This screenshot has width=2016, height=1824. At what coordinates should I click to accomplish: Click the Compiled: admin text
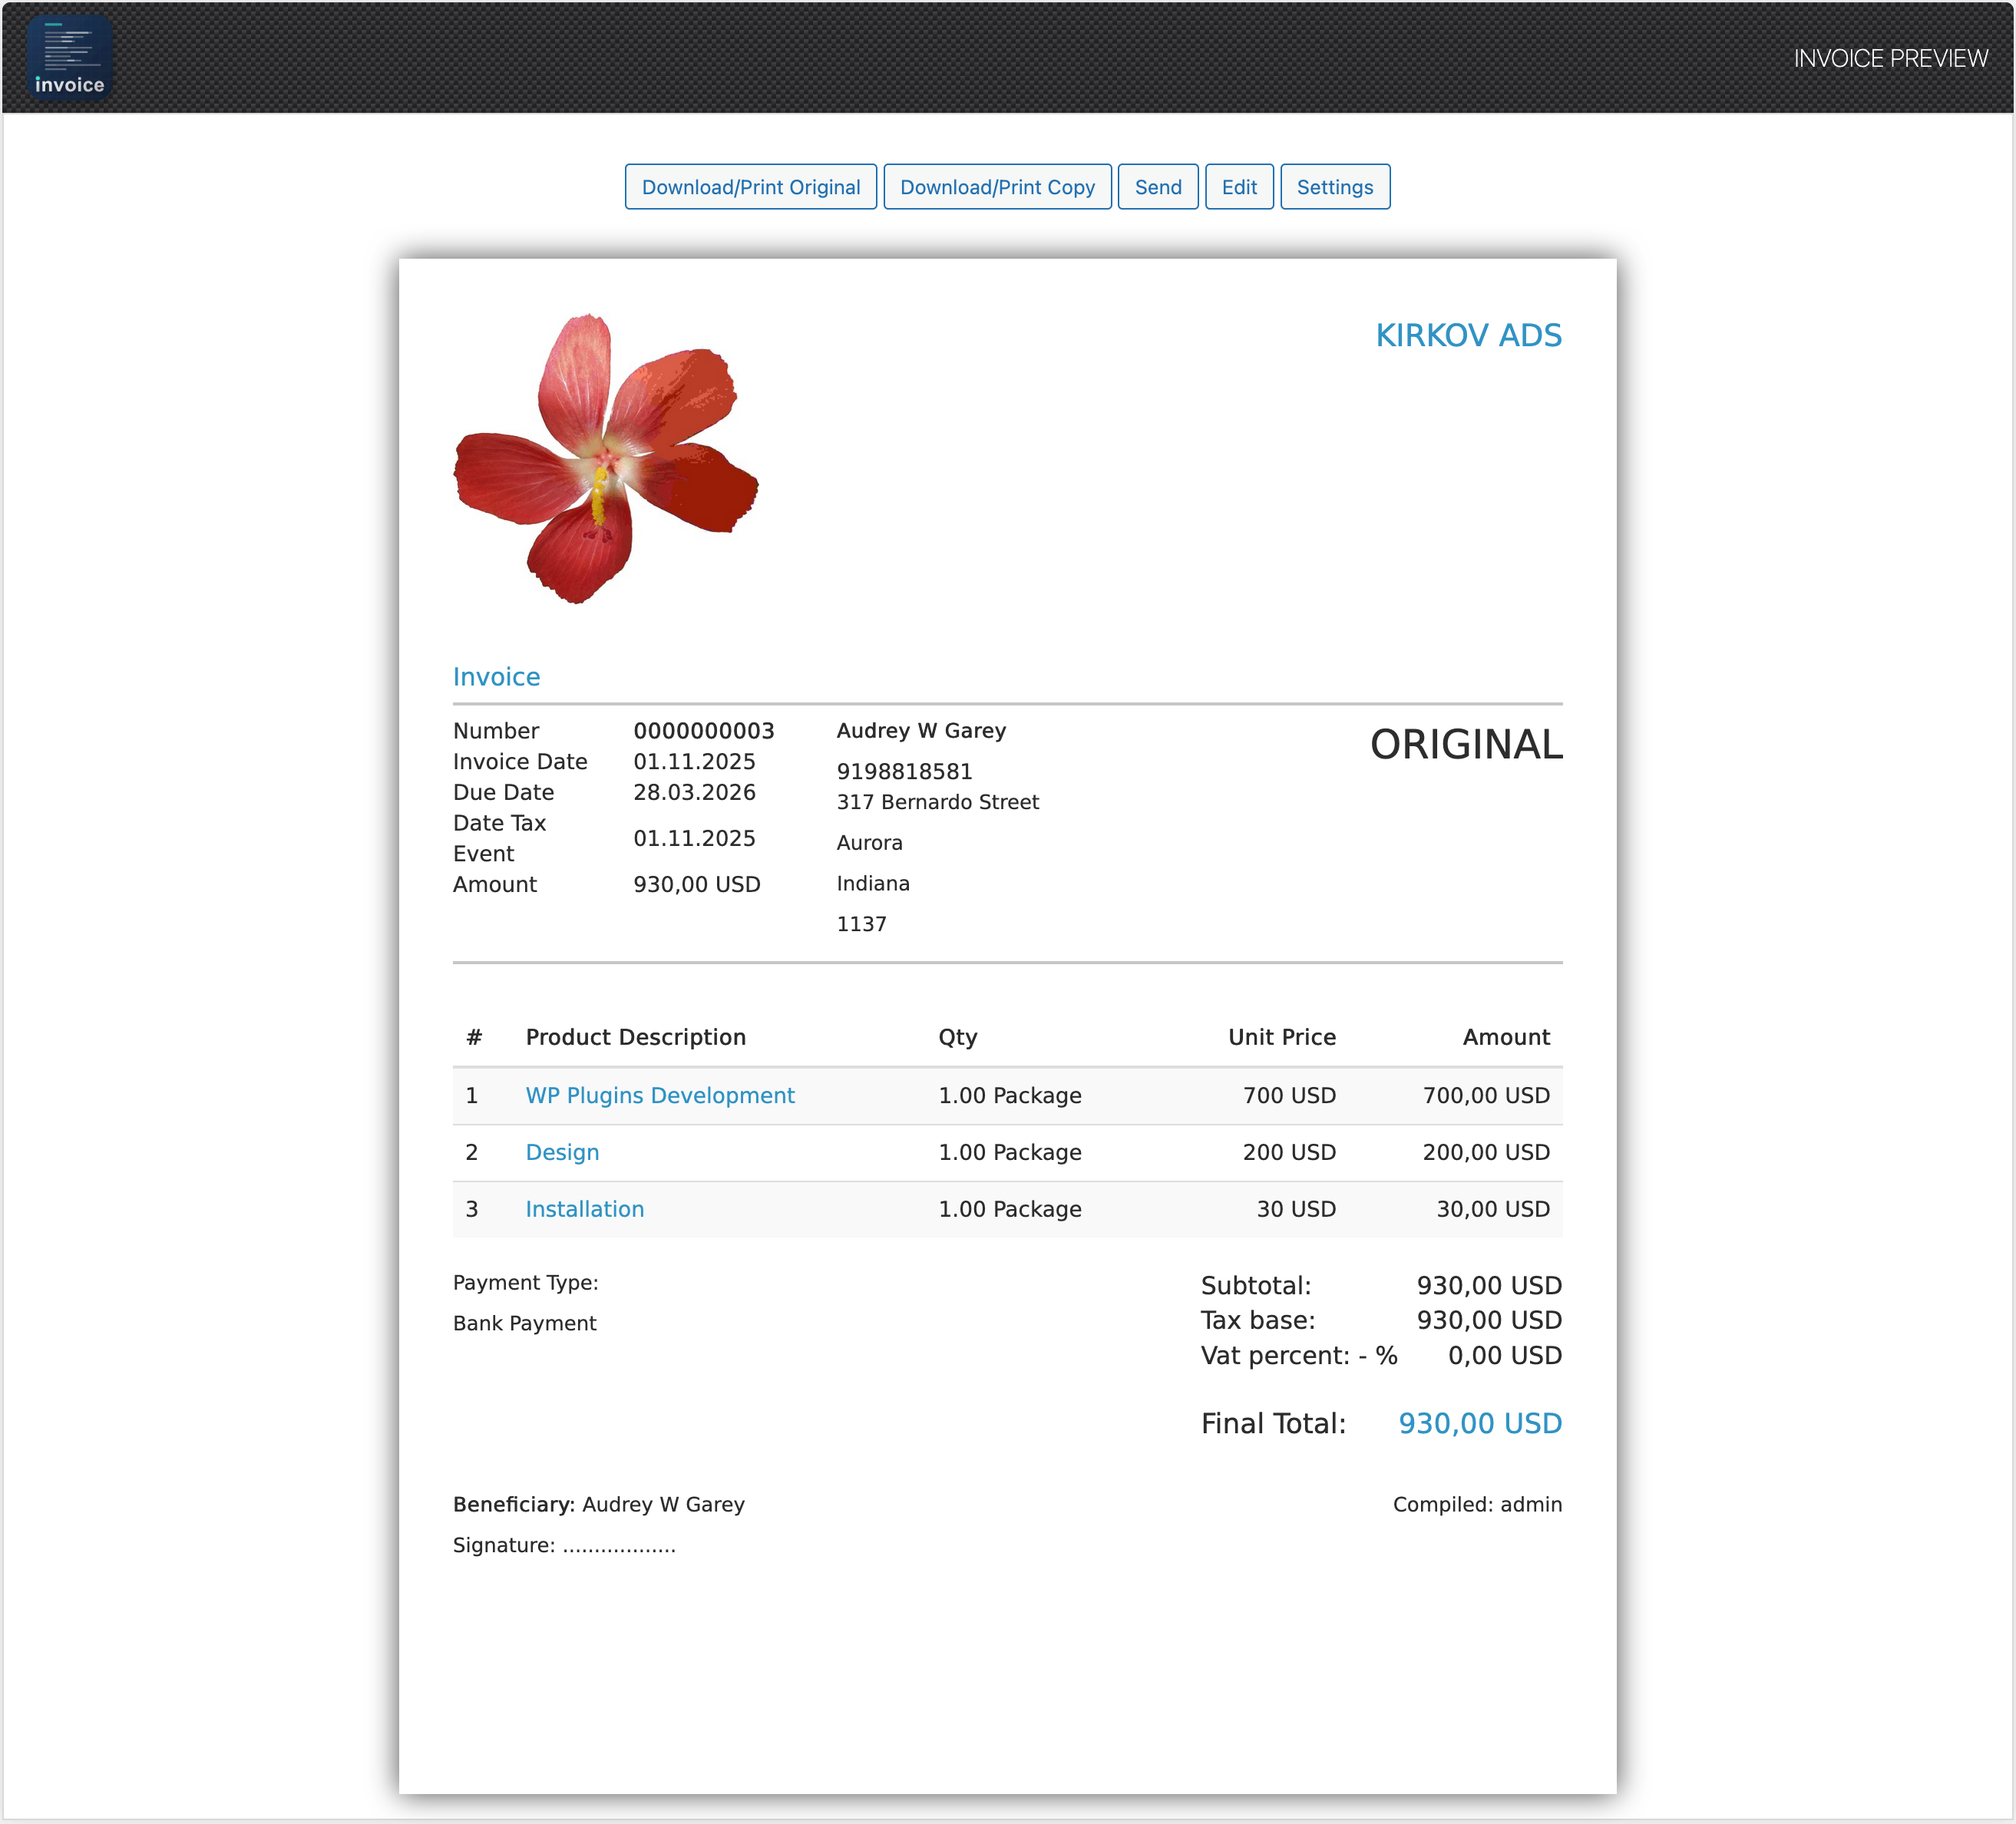pyautogui.click(x=1478, y=1504)
